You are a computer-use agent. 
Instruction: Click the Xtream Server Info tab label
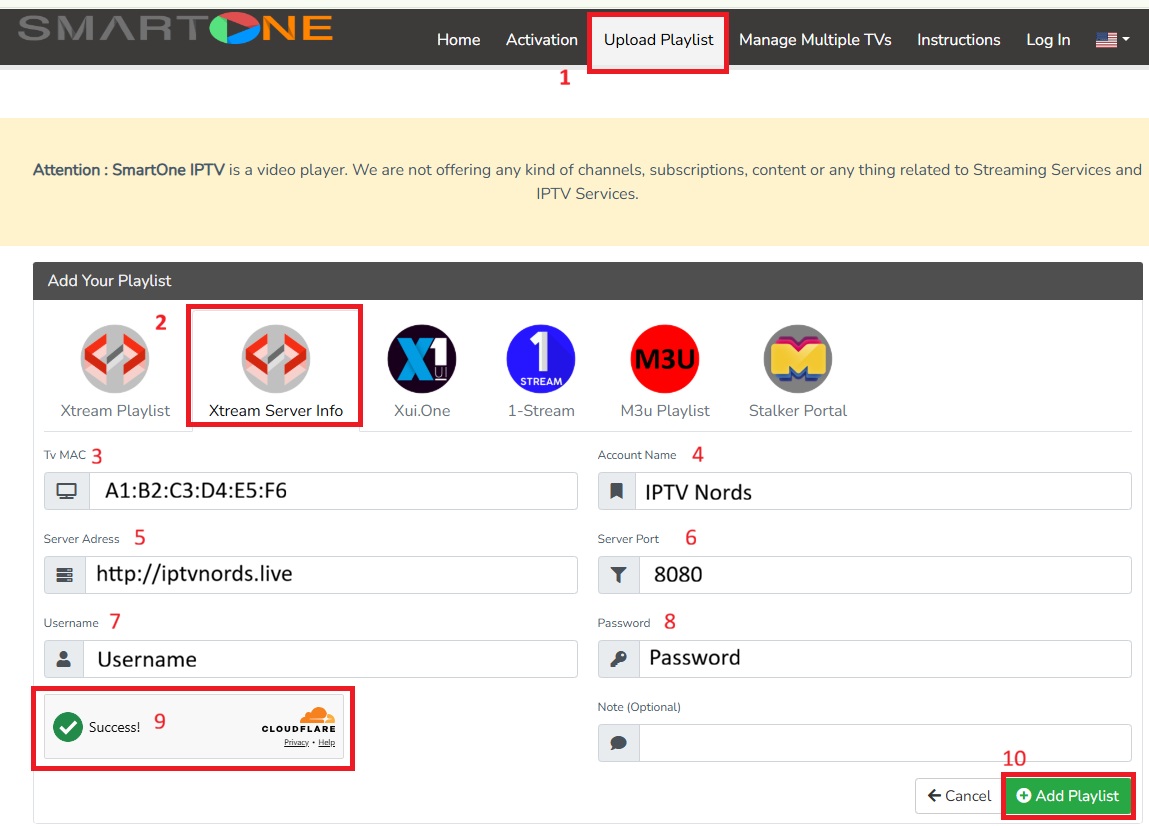[x=276, y=410]
